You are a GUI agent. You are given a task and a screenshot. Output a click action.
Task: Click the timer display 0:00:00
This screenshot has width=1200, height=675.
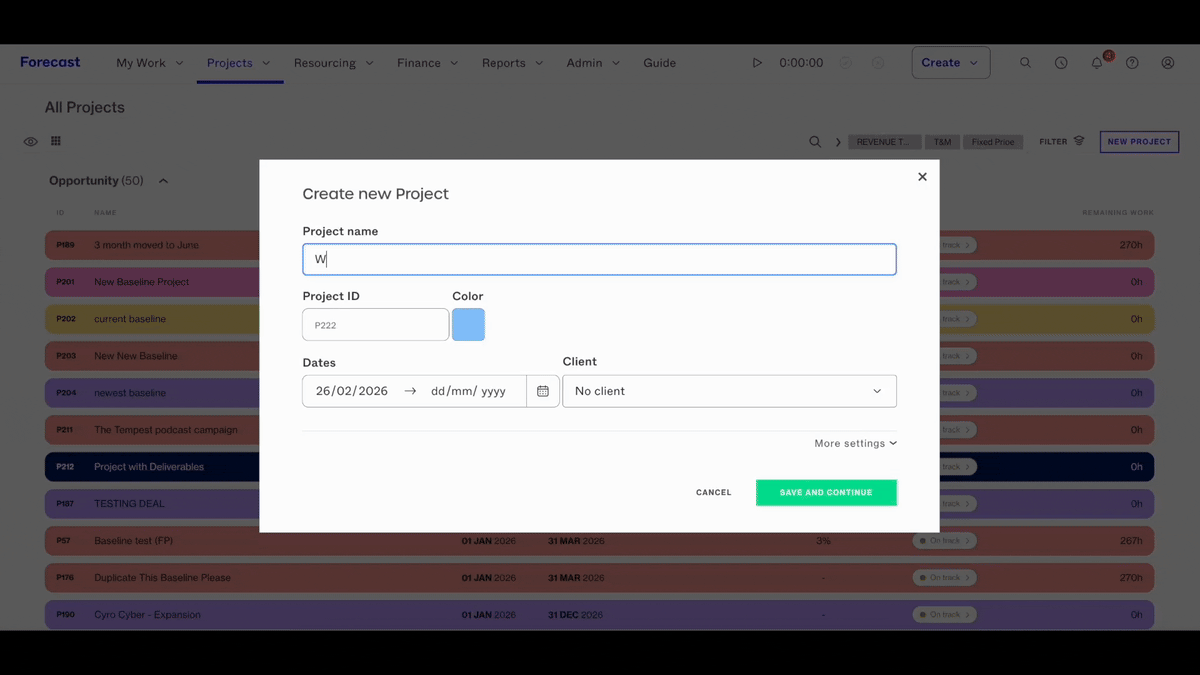pyautogui.click(x=801, y=63)
